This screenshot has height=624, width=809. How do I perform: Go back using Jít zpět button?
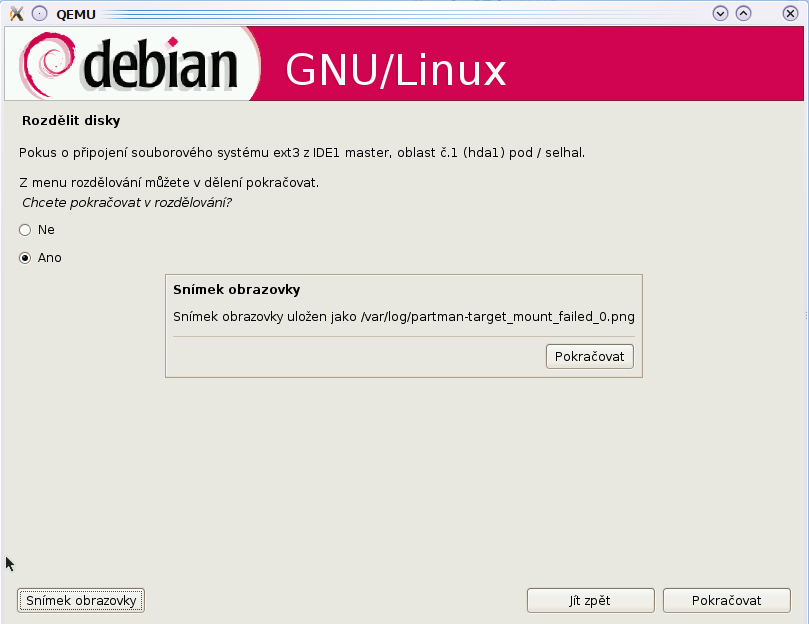coord(591,601)
